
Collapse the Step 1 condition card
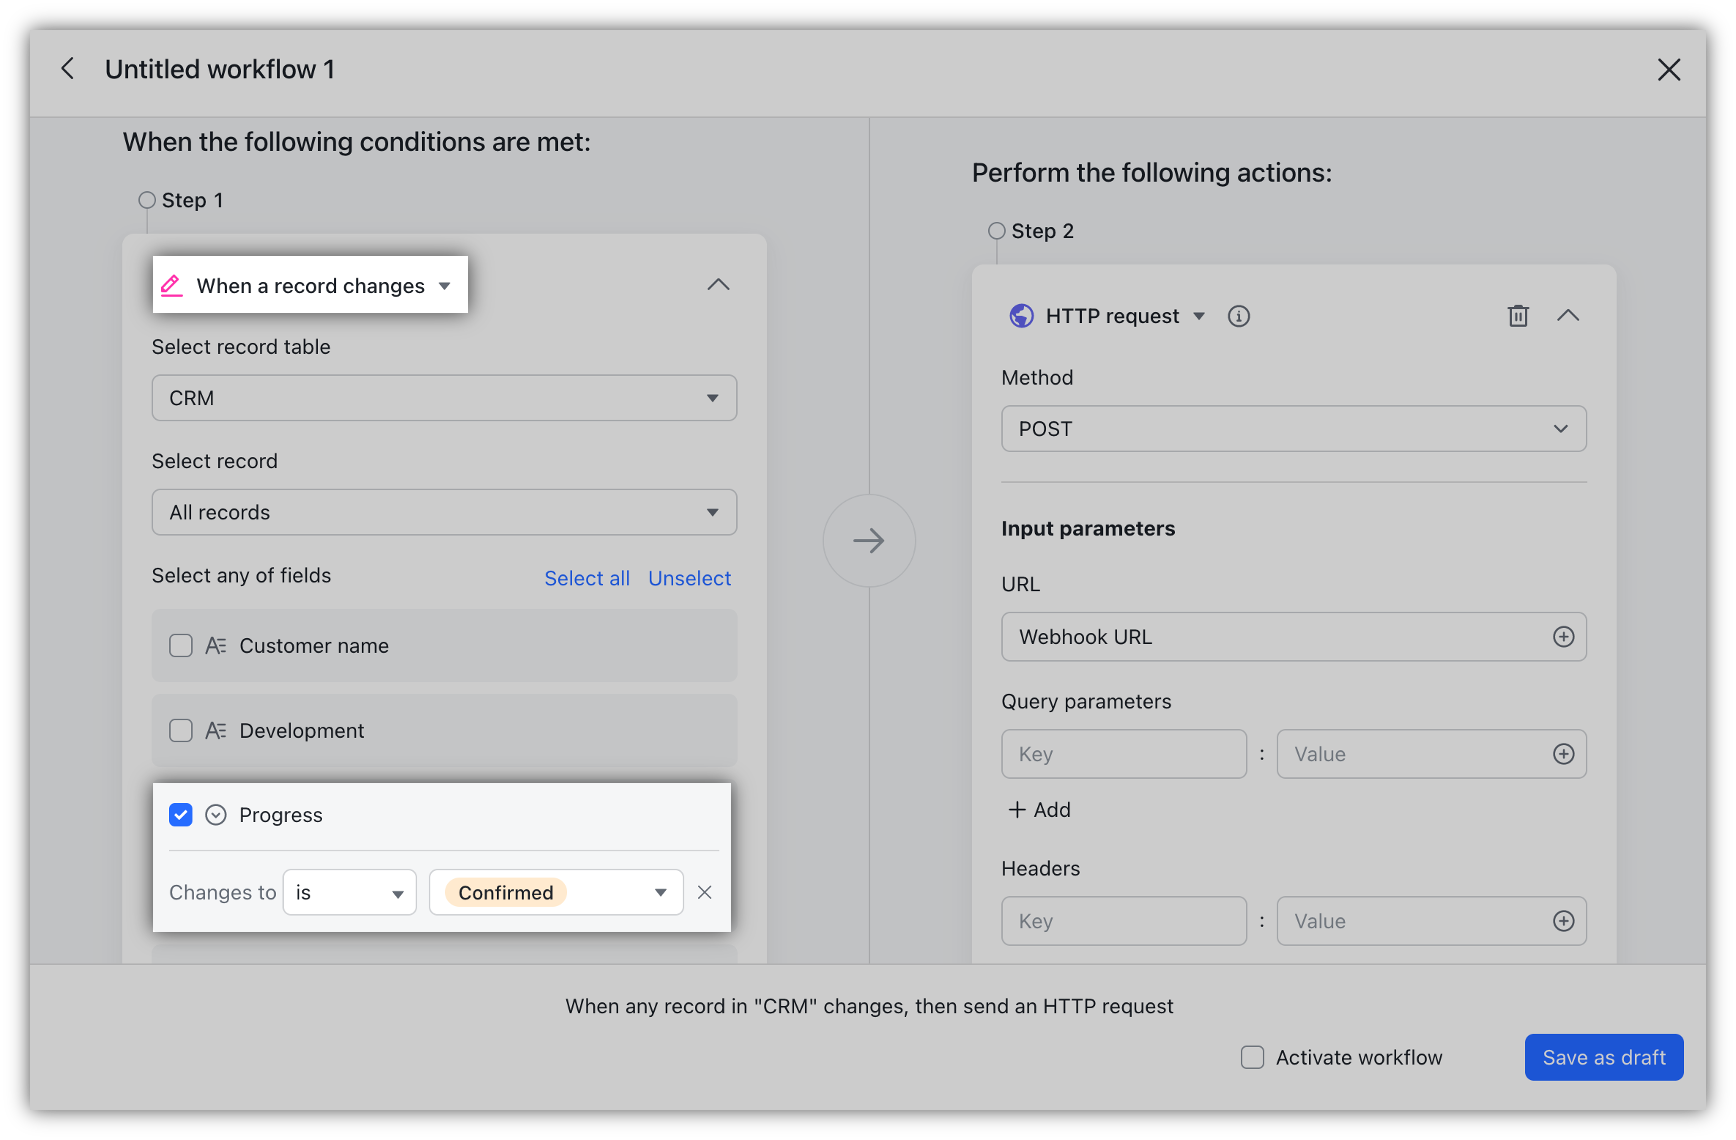tap(718, 284)
